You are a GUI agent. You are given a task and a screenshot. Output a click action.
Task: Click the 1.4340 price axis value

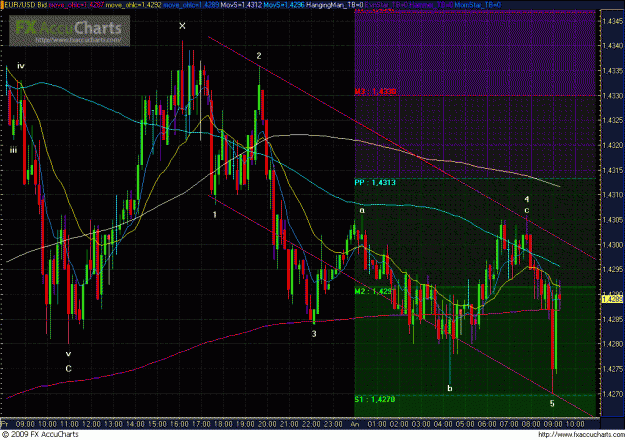(613, 46)
